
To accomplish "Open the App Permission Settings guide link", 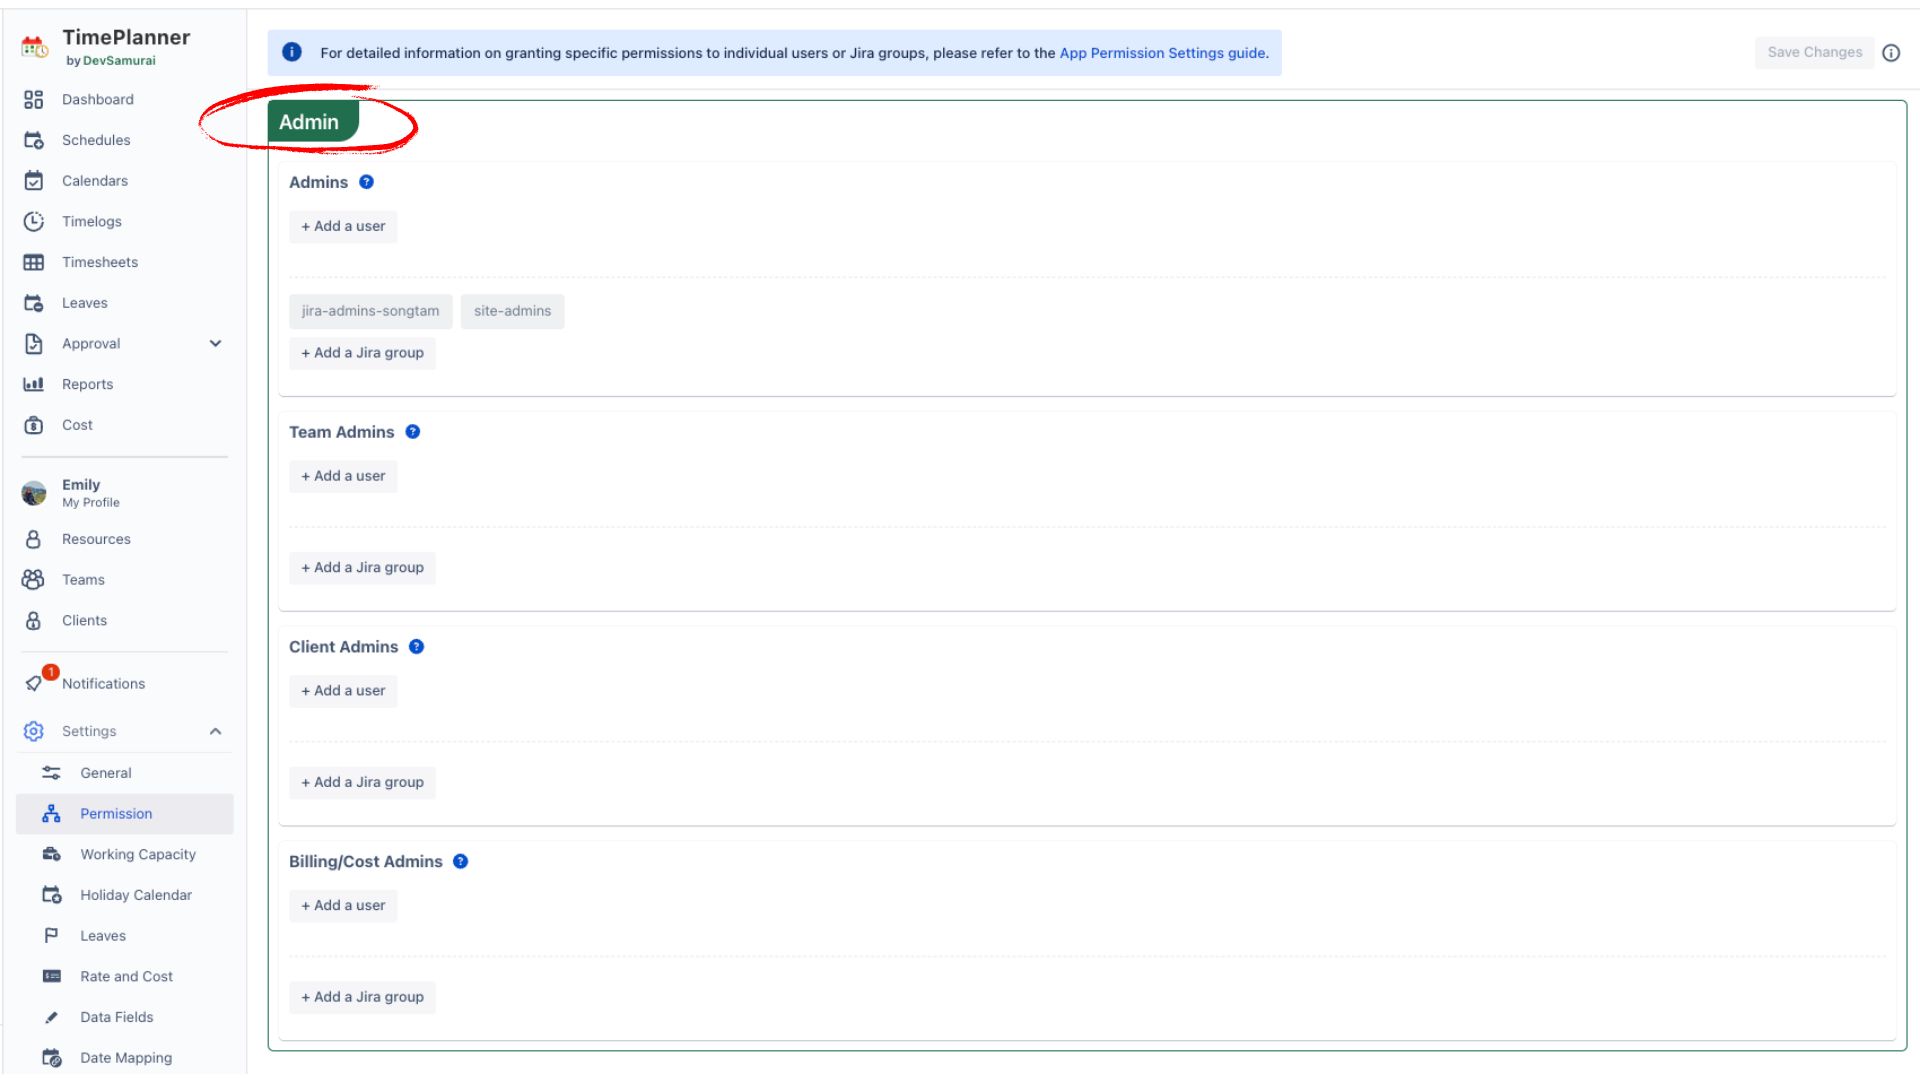I will tap(1162, 53).
